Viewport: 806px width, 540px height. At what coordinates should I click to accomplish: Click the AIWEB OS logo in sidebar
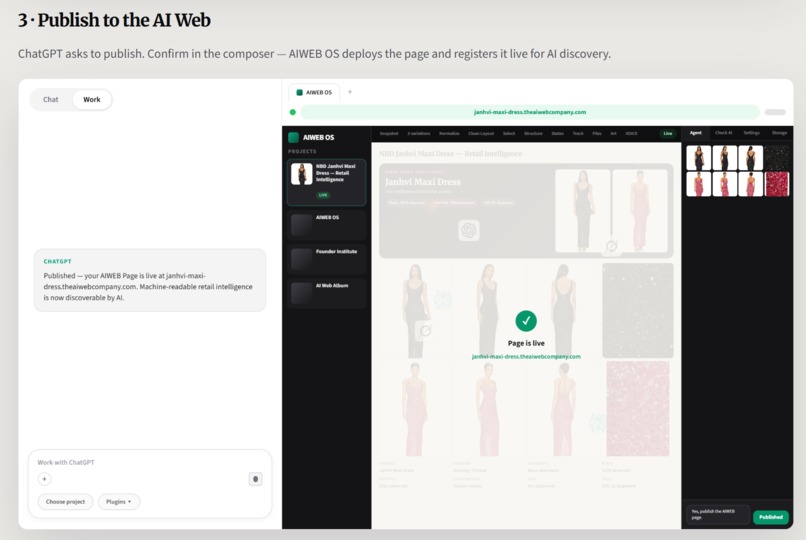pos(294,137)
